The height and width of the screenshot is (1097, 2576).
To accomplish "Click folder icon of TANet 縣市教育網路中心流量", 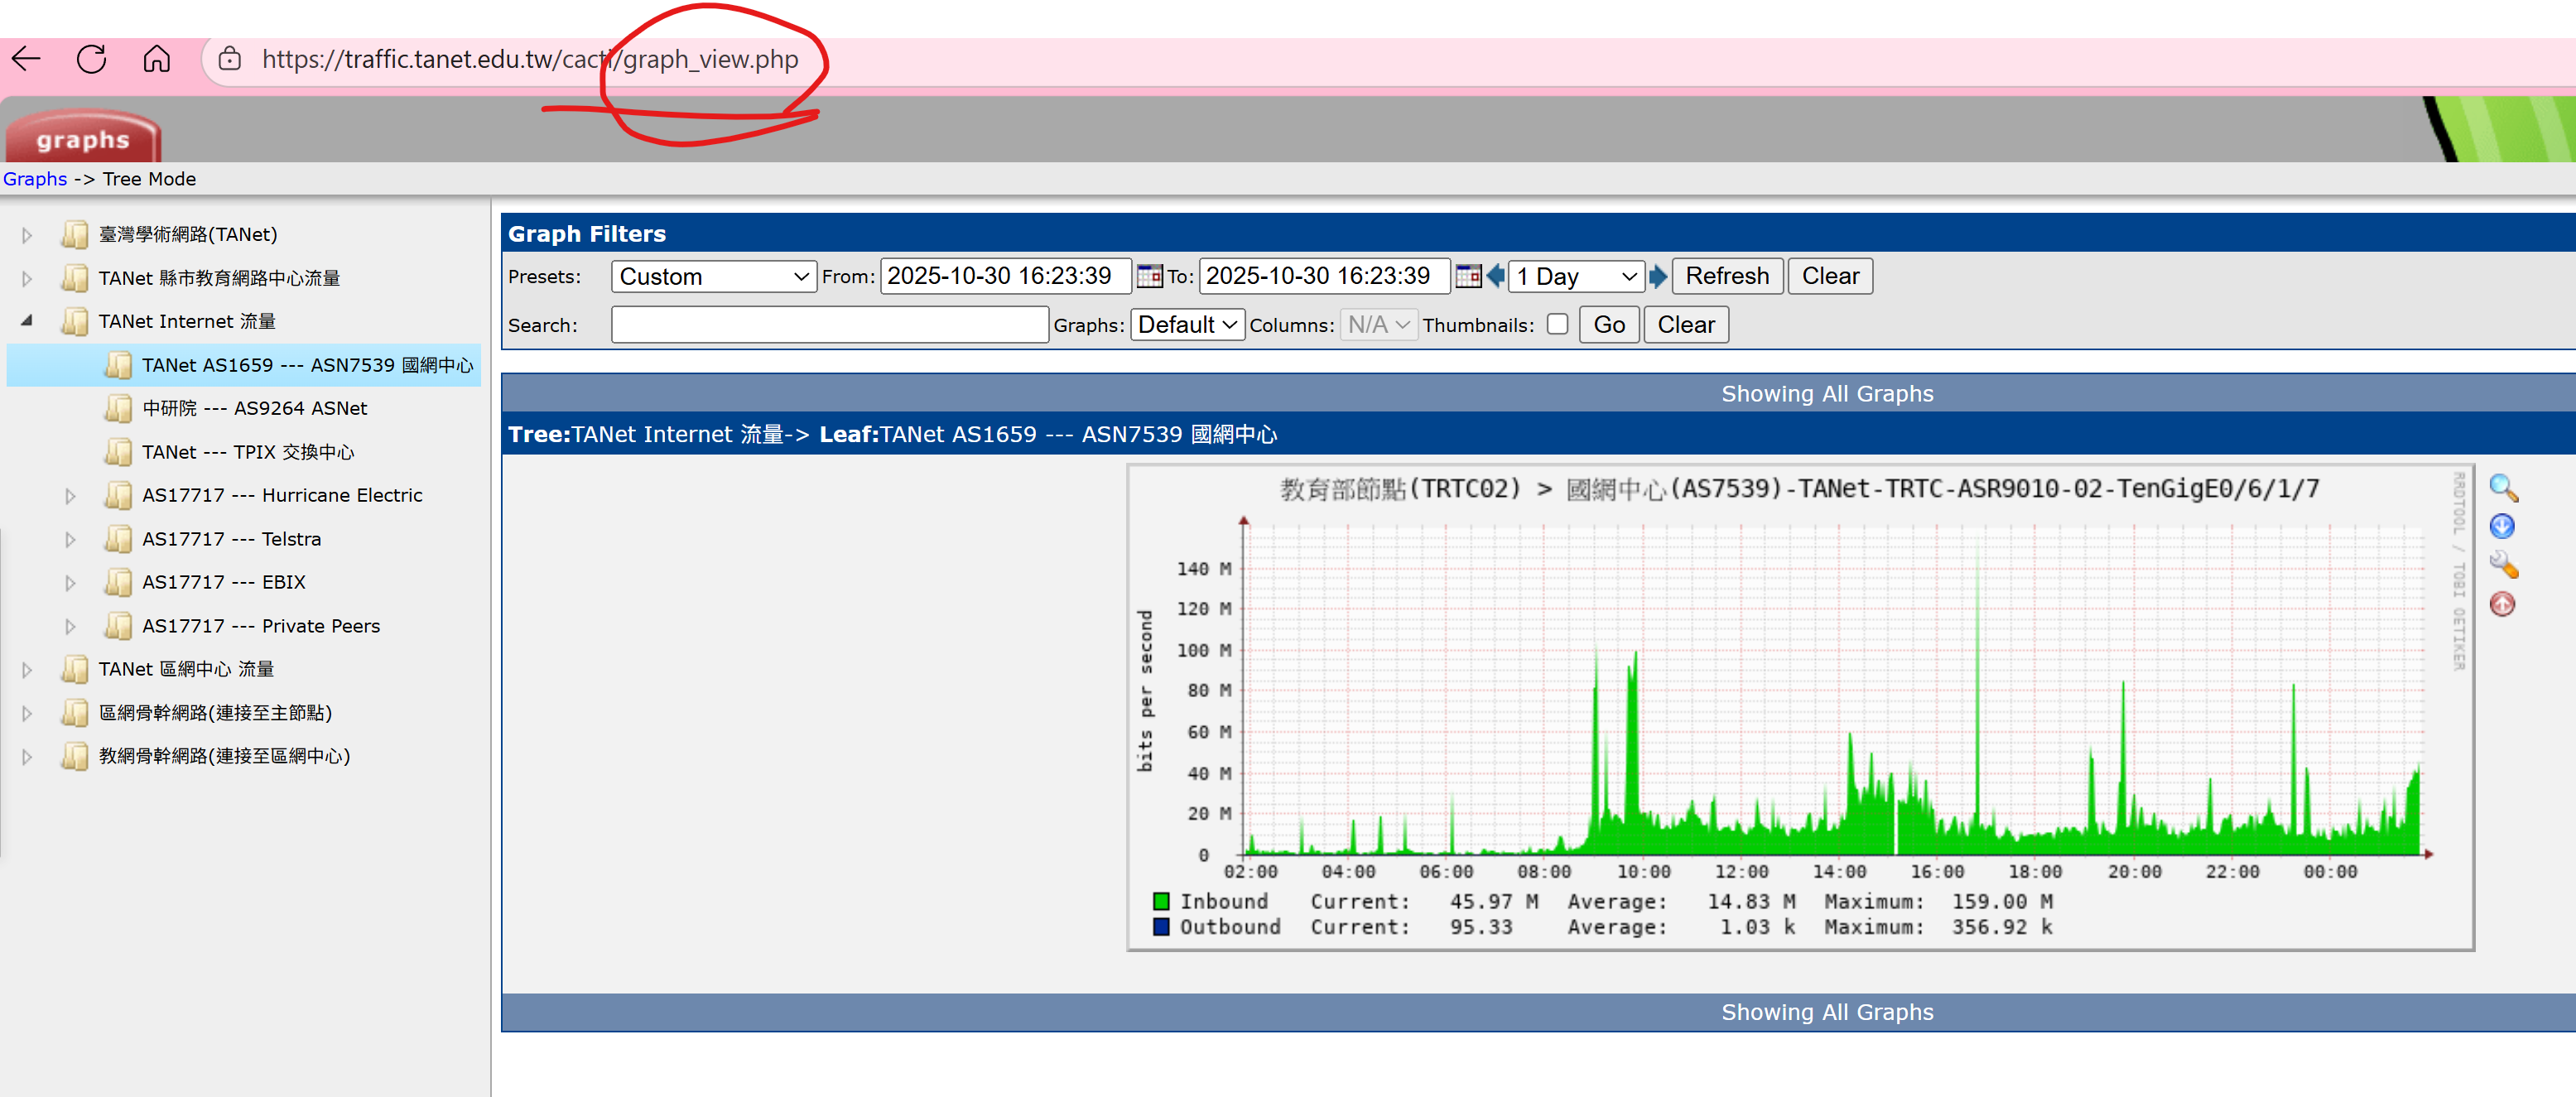I will (75, 278).
